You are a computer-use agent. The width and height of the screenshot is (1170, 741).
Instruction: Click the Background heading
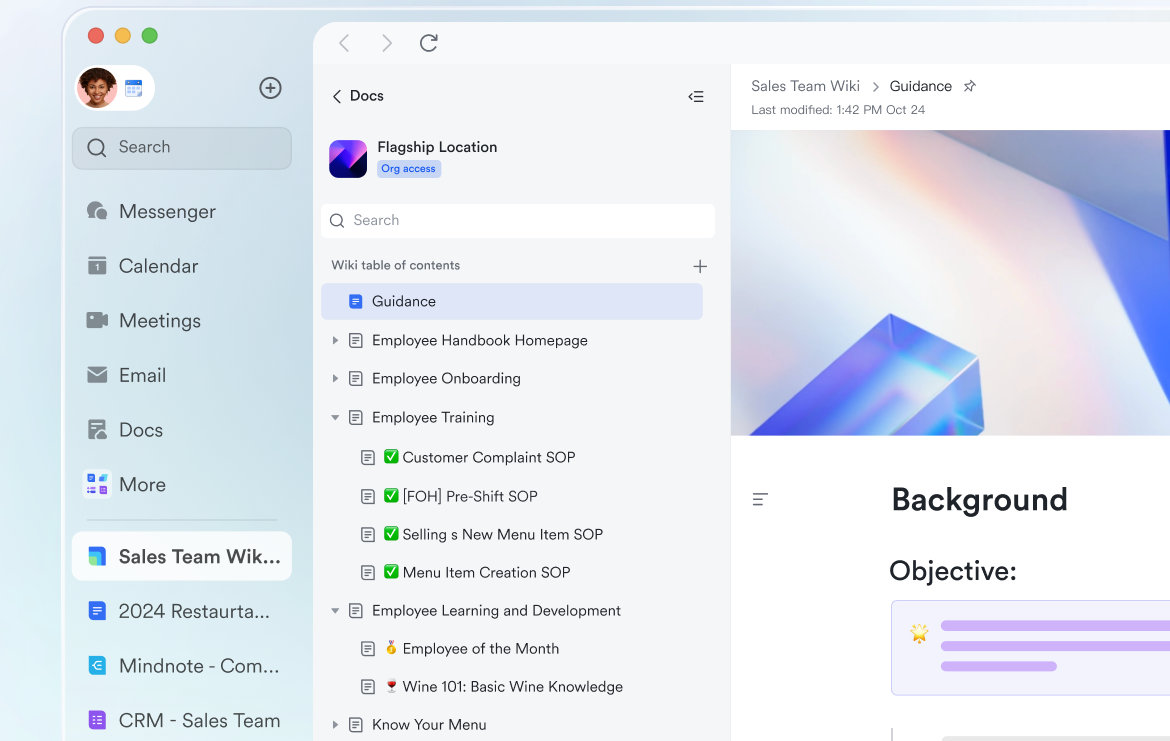pyautogui.click(x=979, y=500)
